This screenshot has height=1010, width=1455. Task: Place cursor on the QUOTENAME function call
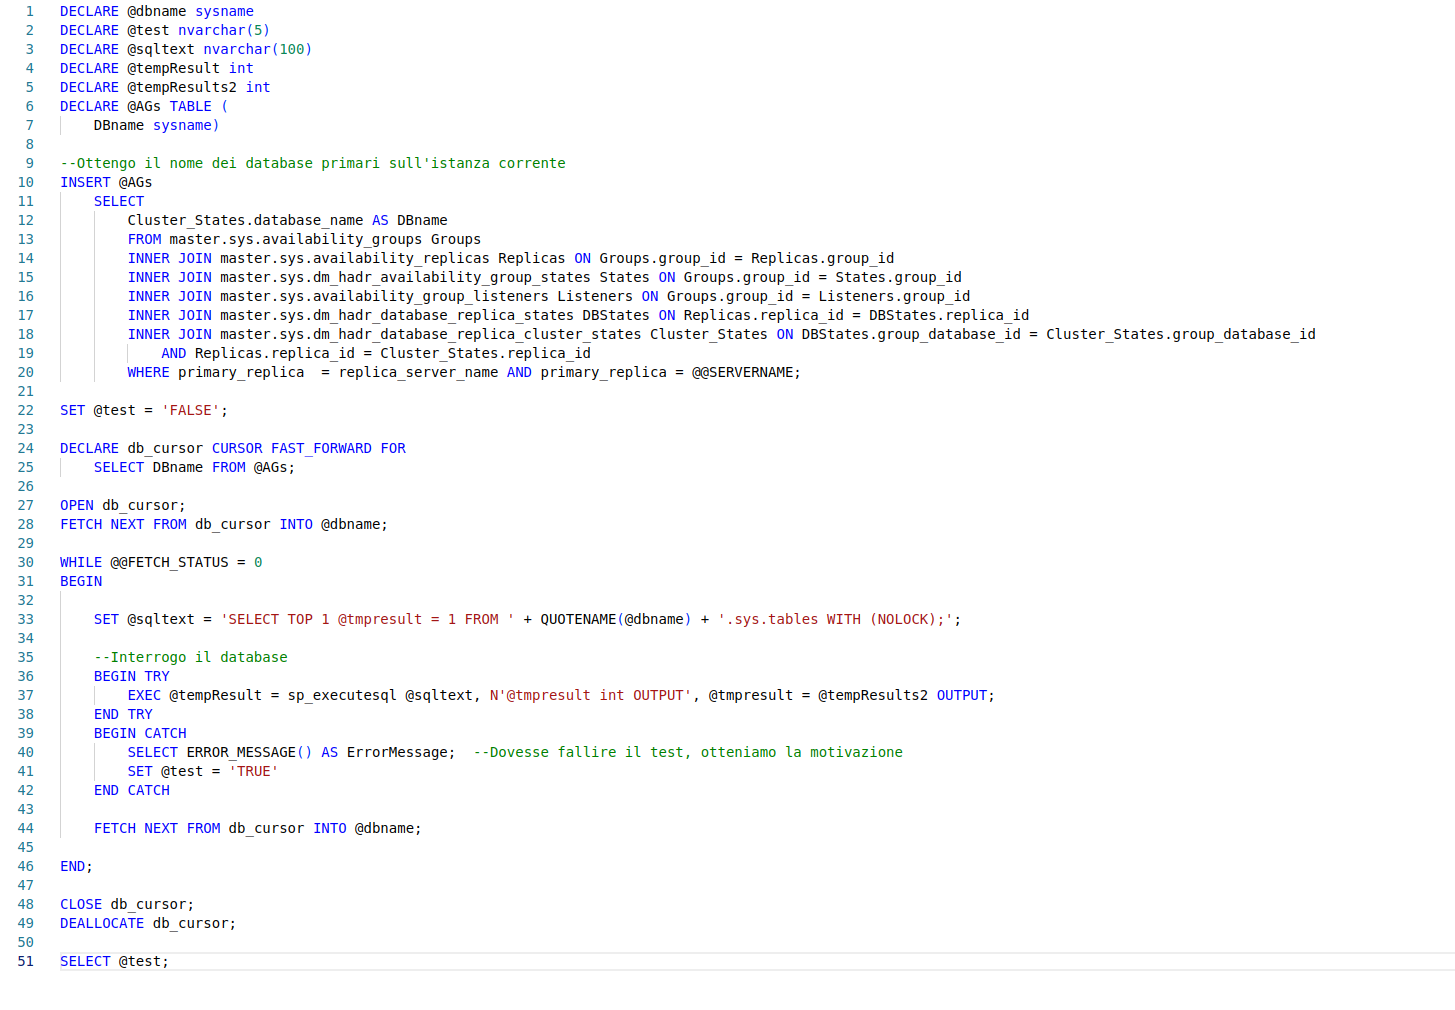578,619
